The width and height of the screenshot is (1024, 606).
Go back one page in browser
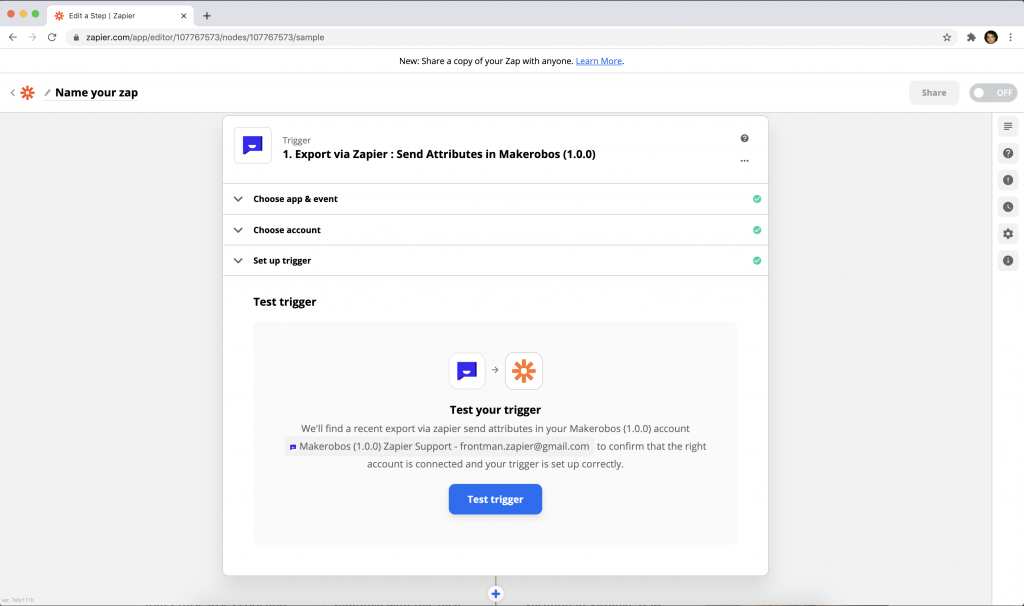coord(13,37)
